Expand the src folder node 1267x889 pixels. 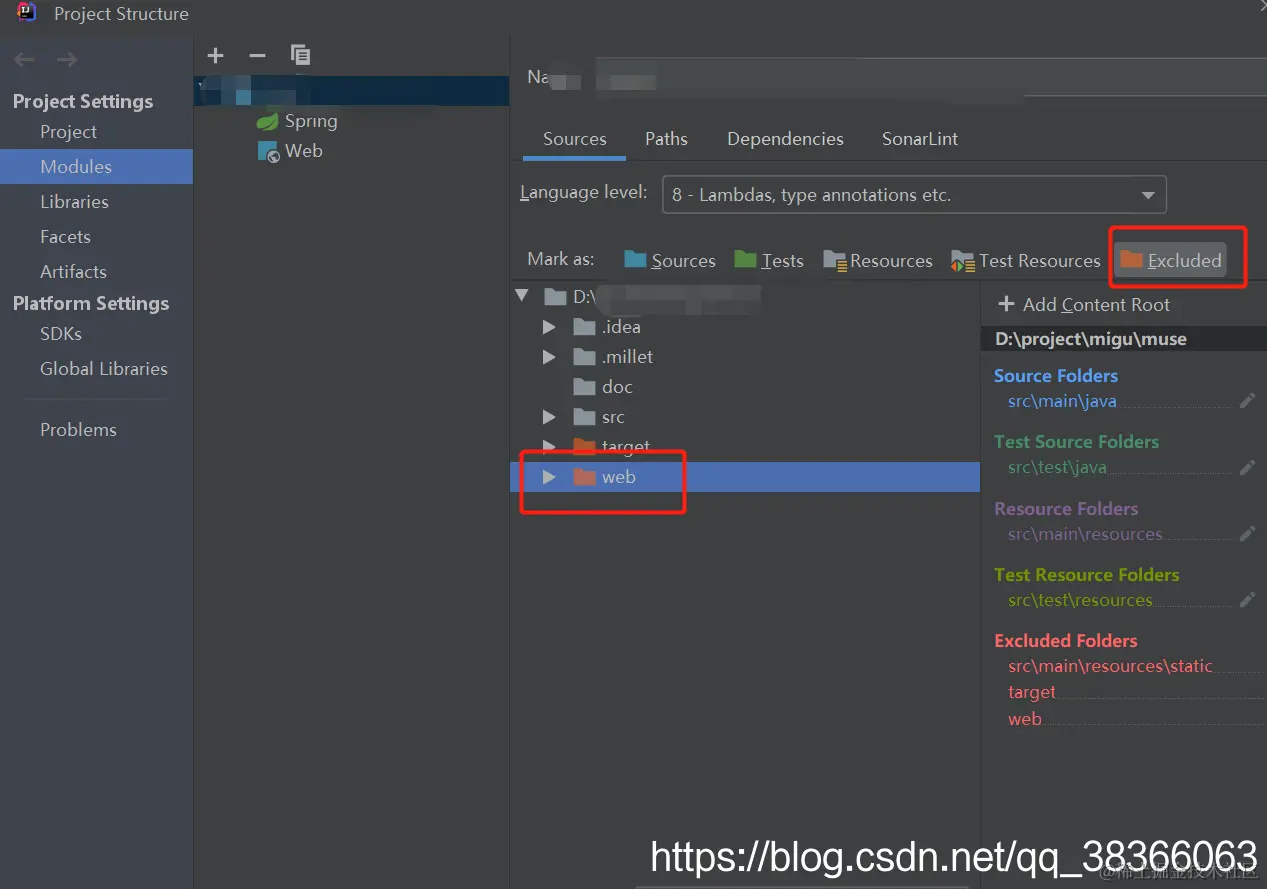point(549,417)
